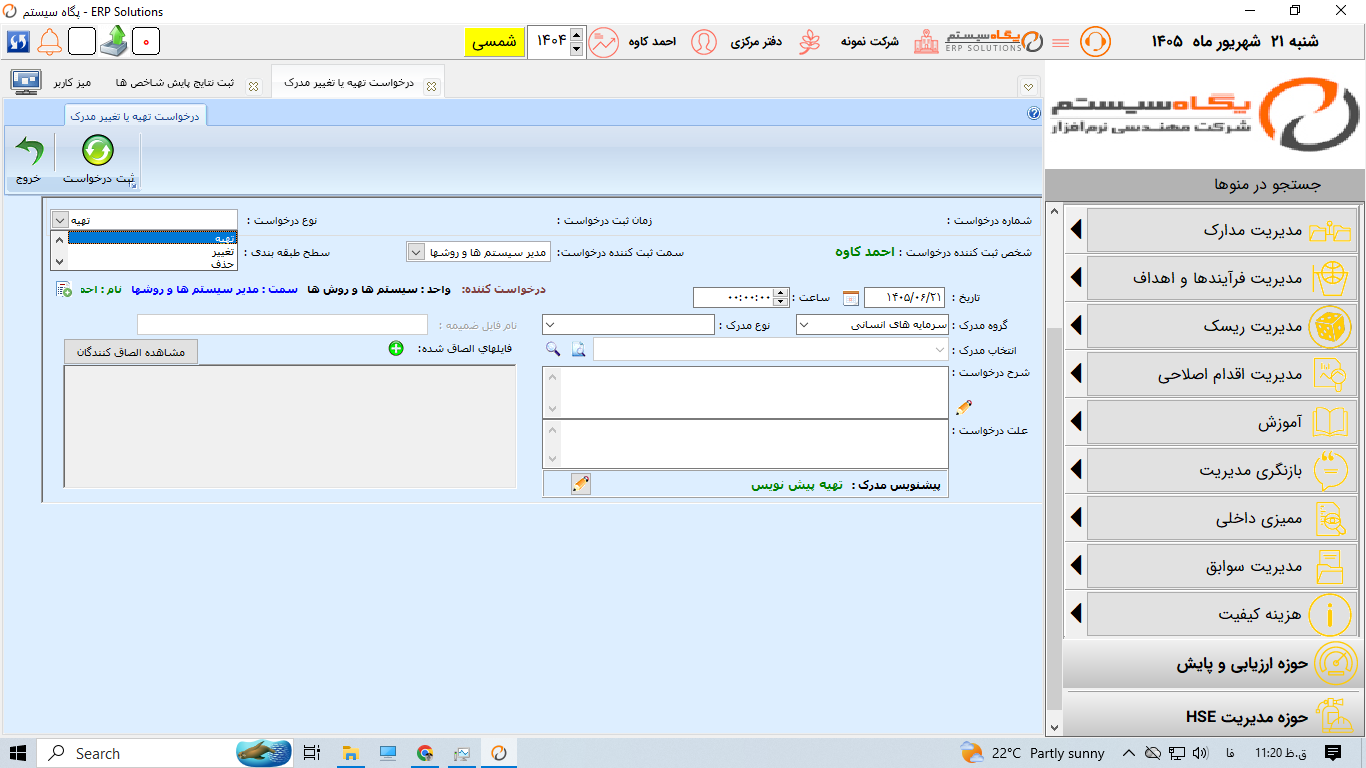Click the pencil icon beside شرح درخواست
1366x768 pixels.
click(964, 407)
